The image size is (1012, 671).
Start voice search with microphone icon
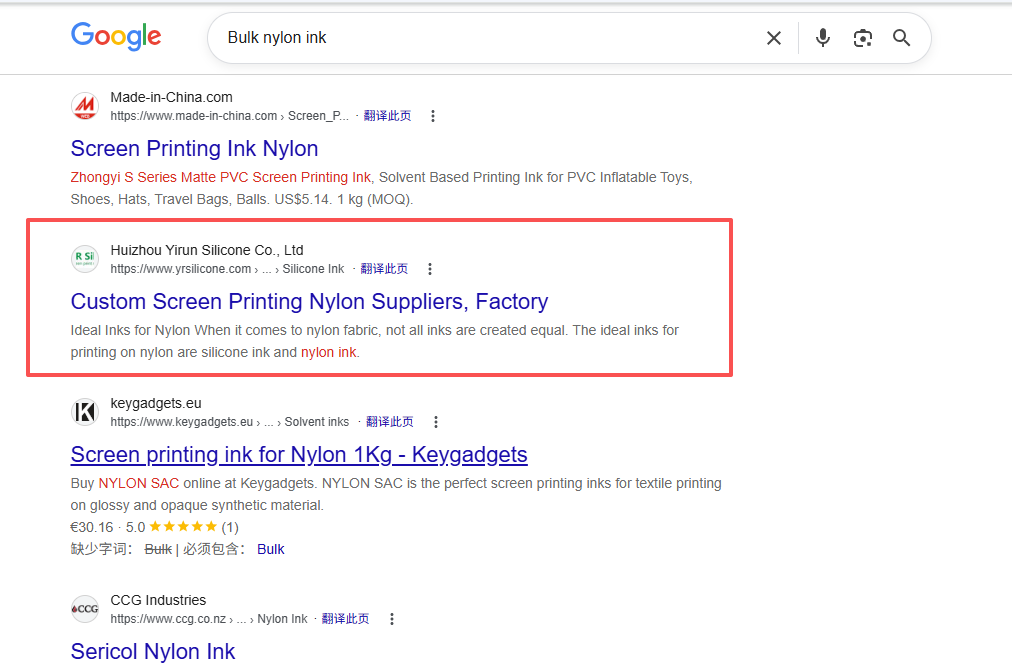(x=822, y=38)
